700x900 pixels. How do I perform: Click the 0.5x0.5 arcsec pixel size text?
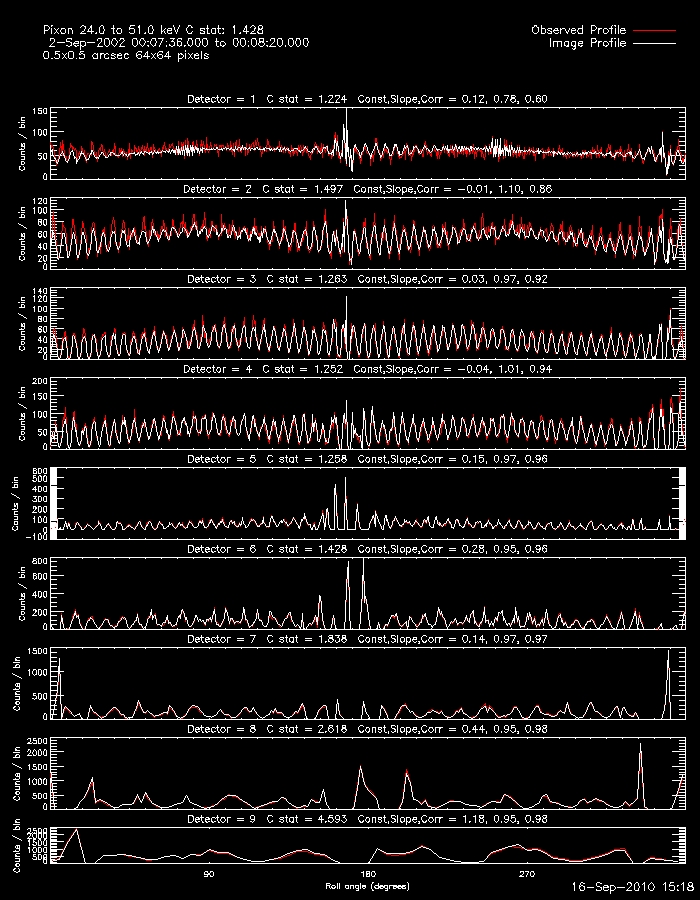click(x=126, y=56)
